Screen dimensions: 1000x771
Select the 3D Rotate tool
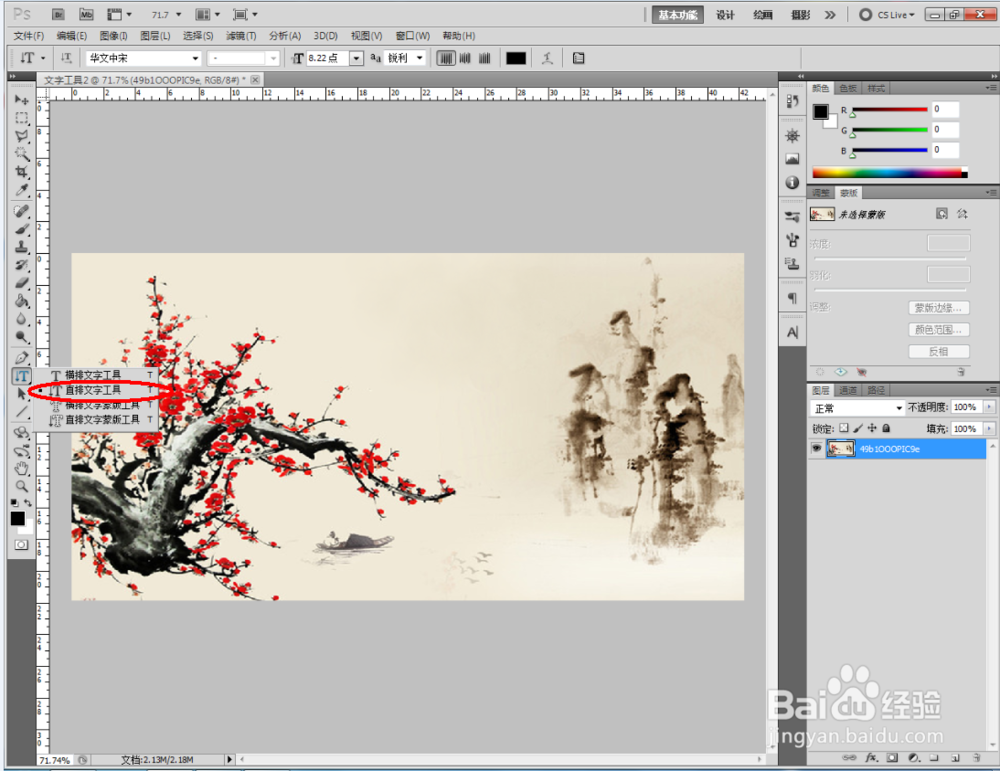point(22,433)
